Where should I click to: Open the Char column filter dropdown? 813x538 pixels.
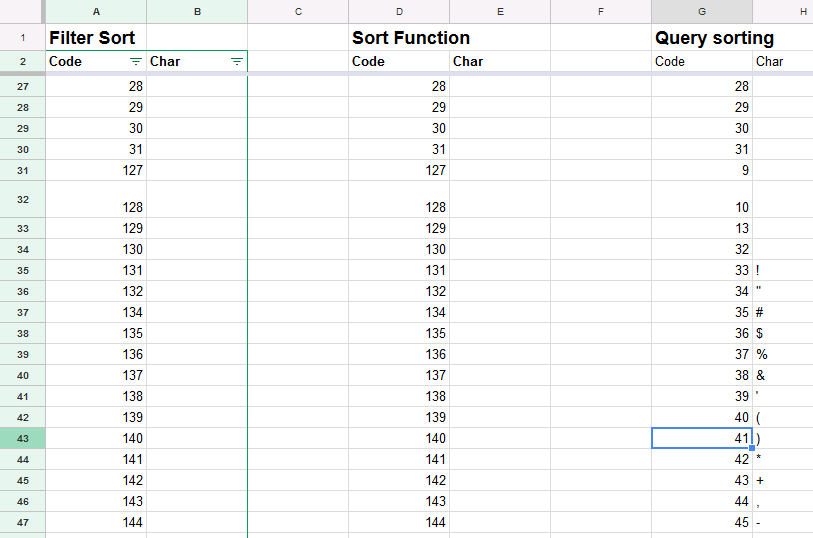click(236, 62)
